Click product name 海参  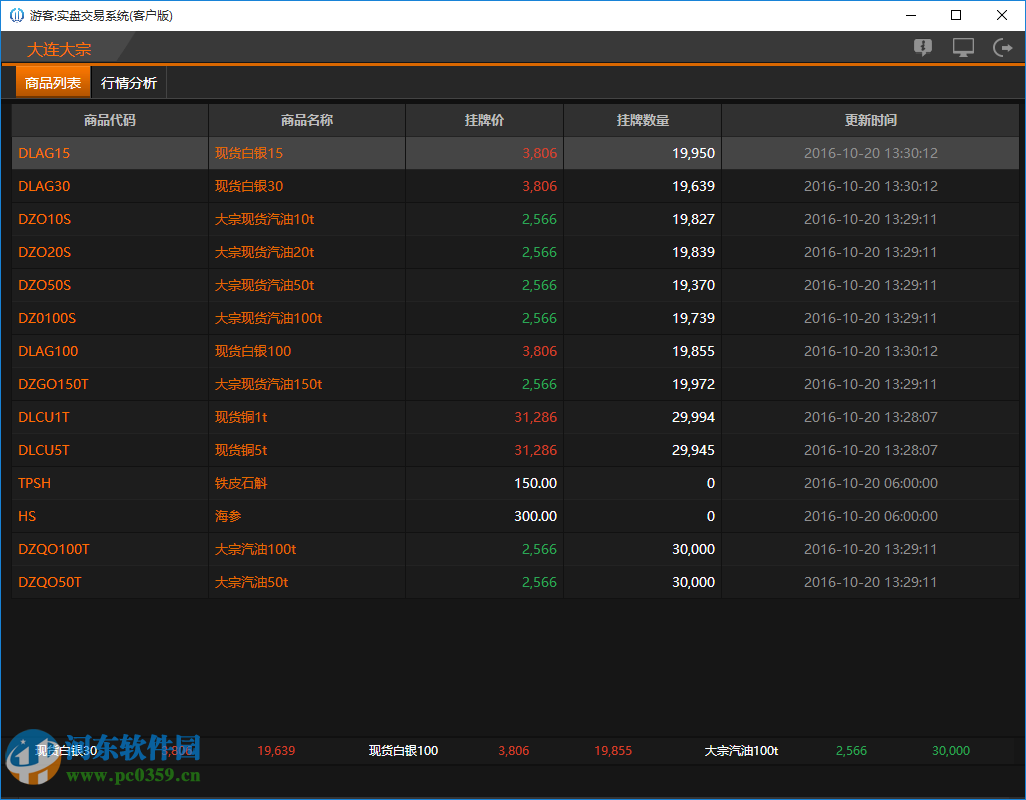[228, 516]
